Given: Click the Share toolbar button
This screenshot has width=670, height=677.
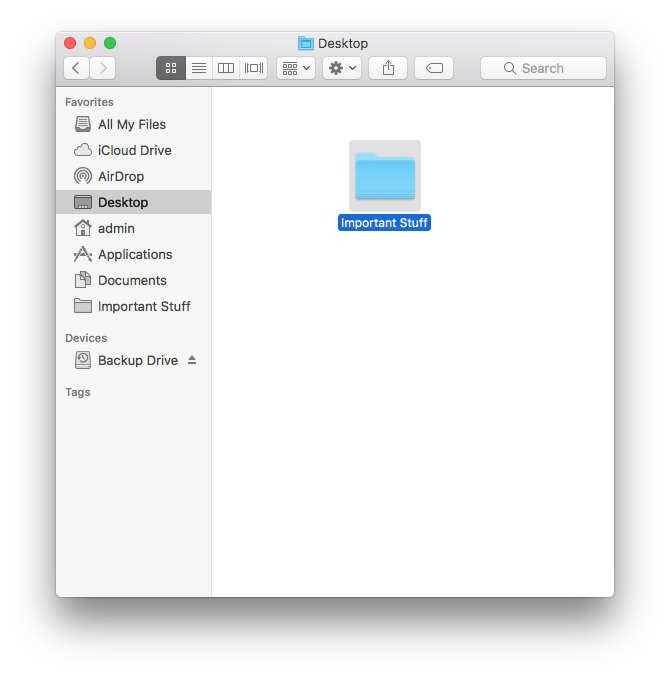Looking at the screenshot, I should 388,68.
